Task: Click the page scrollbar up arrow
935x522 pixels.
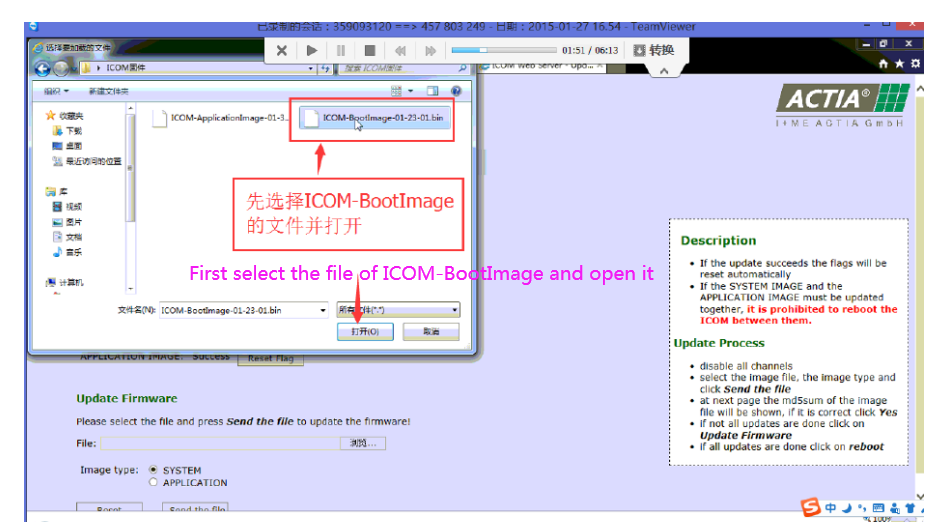Action: [x=920, y=89]
